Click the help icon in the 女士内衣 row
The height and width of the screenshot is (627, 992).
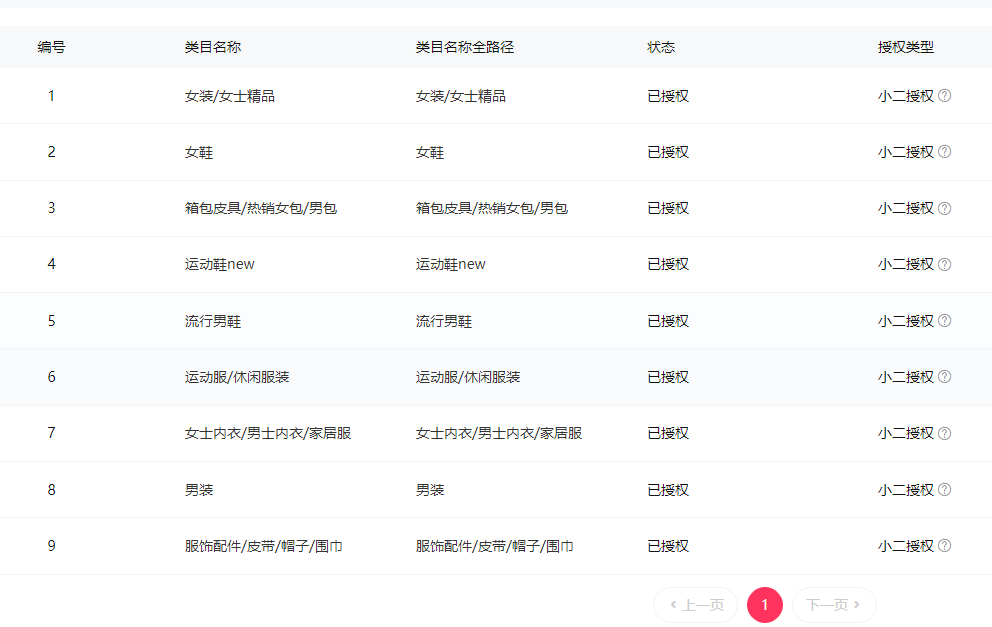click(944, 433)
